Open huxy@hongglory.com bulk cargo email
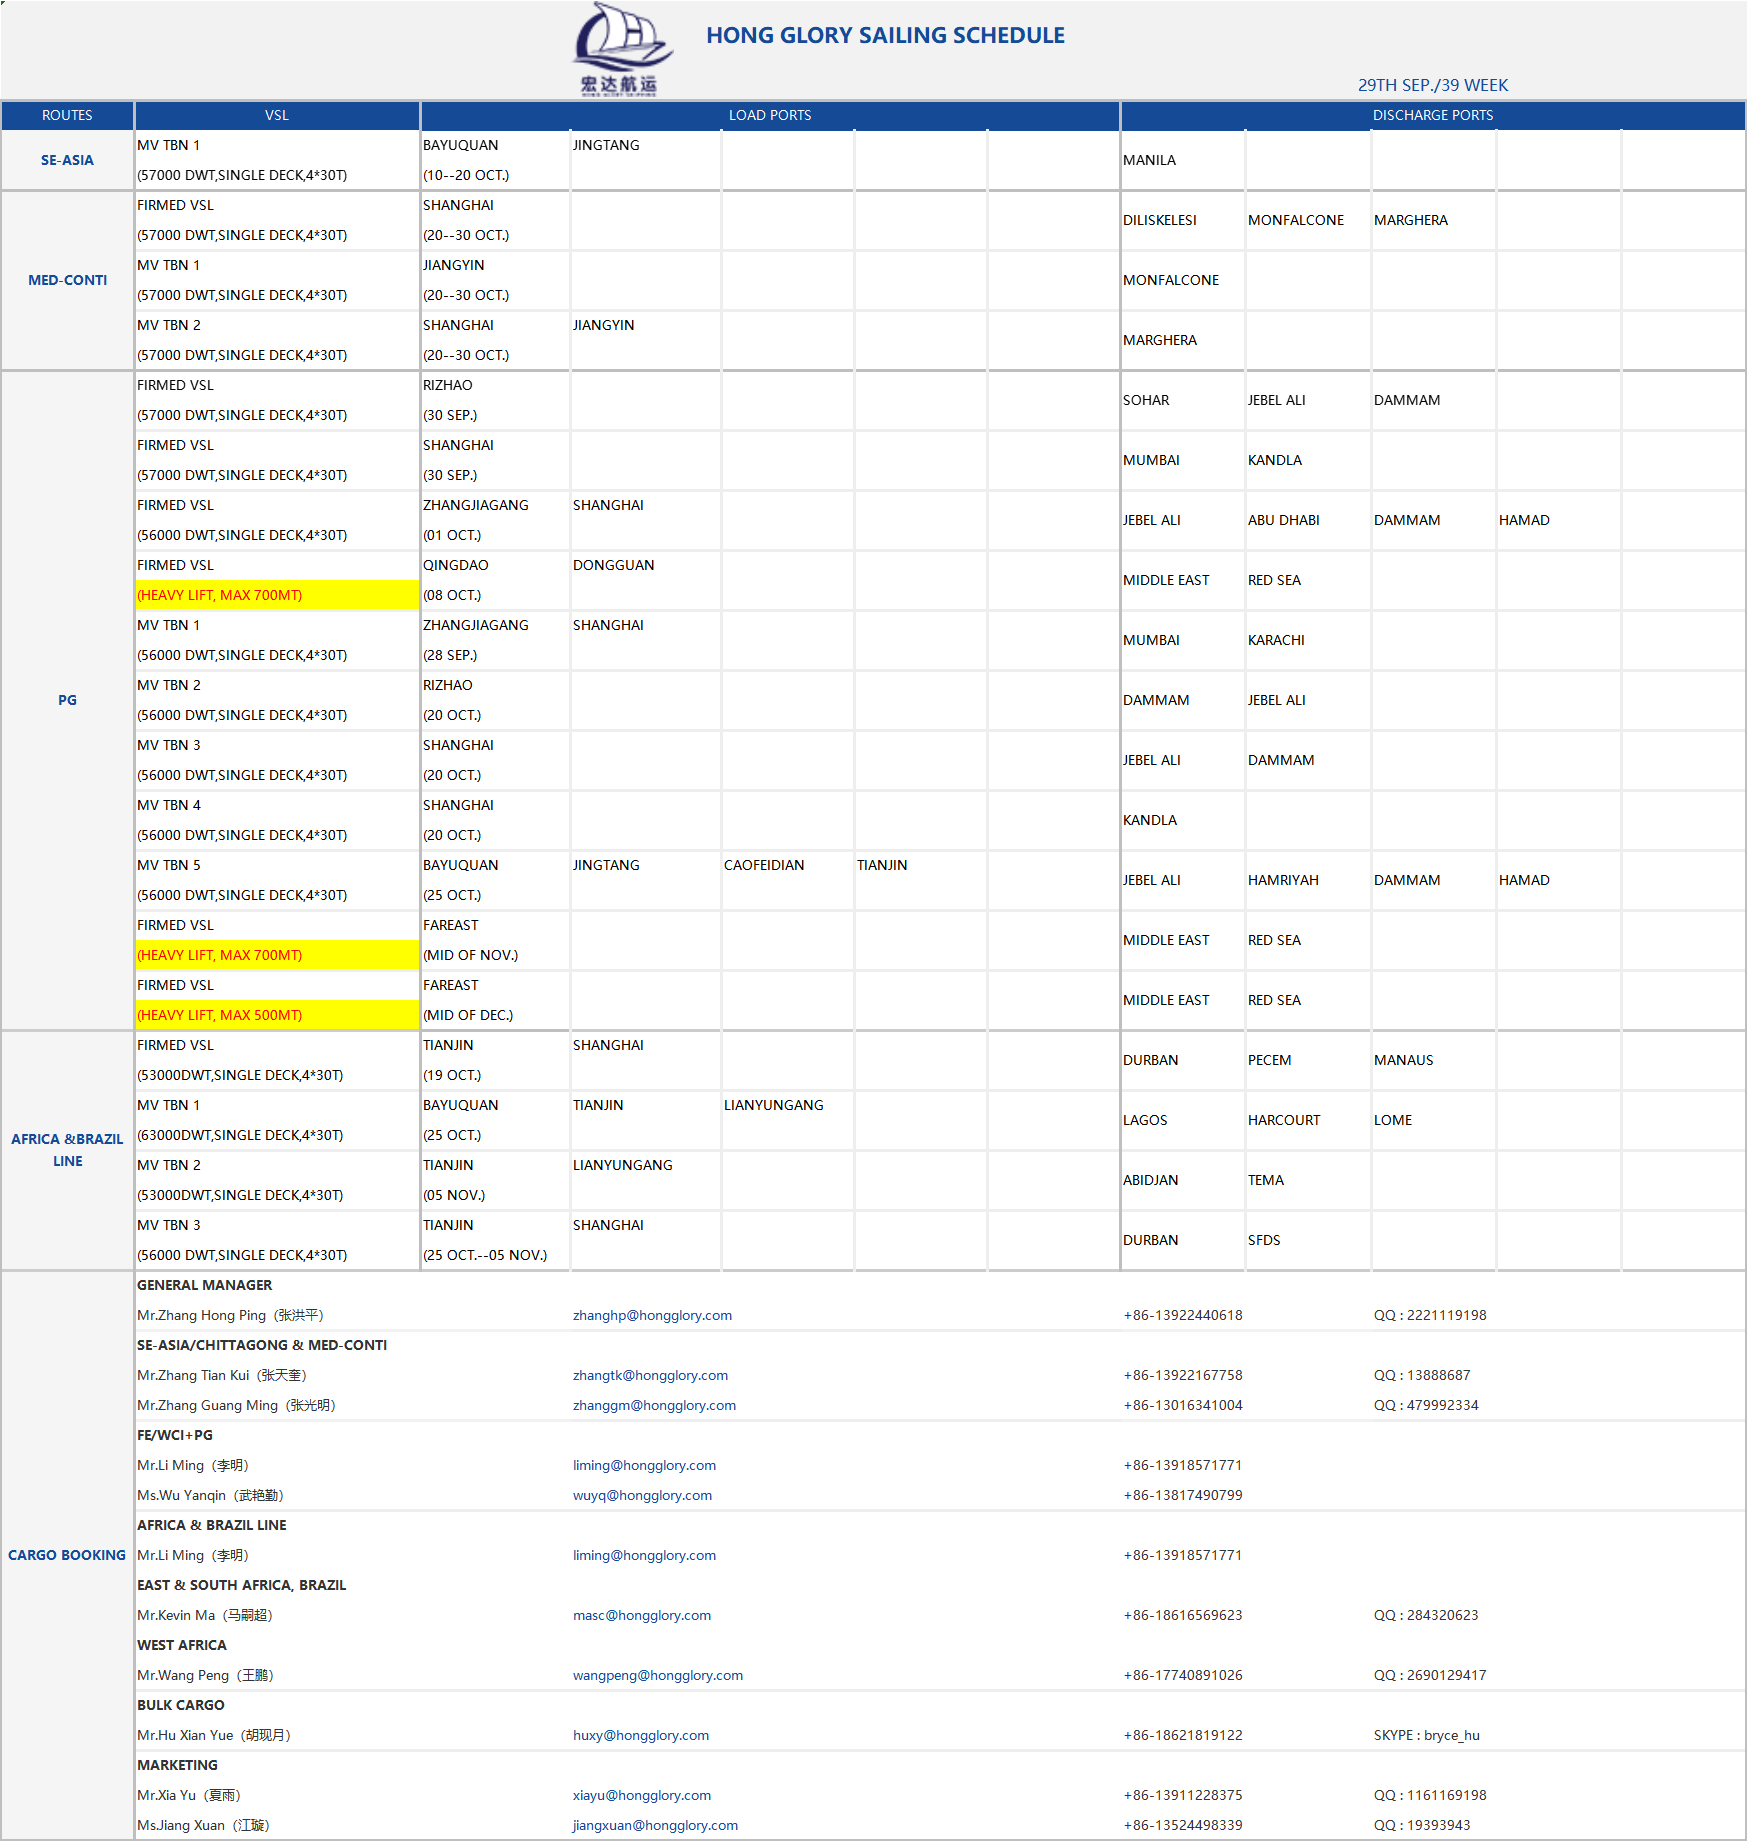The height and width of the screenshot is (1842, 1747). pyautogui.click(x=641, y=1735)
